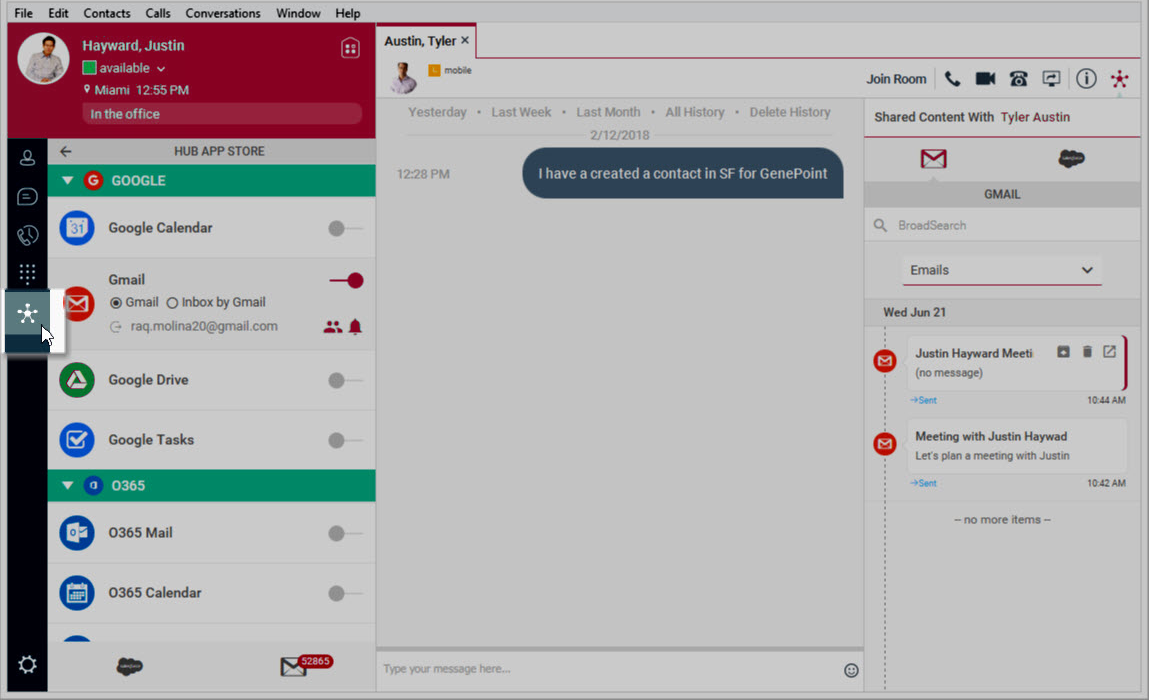Image resolution: width=1149 pixels, height=700 pixels.
Task: Collapse the GOOGLE section
Action: click(67, 180)
